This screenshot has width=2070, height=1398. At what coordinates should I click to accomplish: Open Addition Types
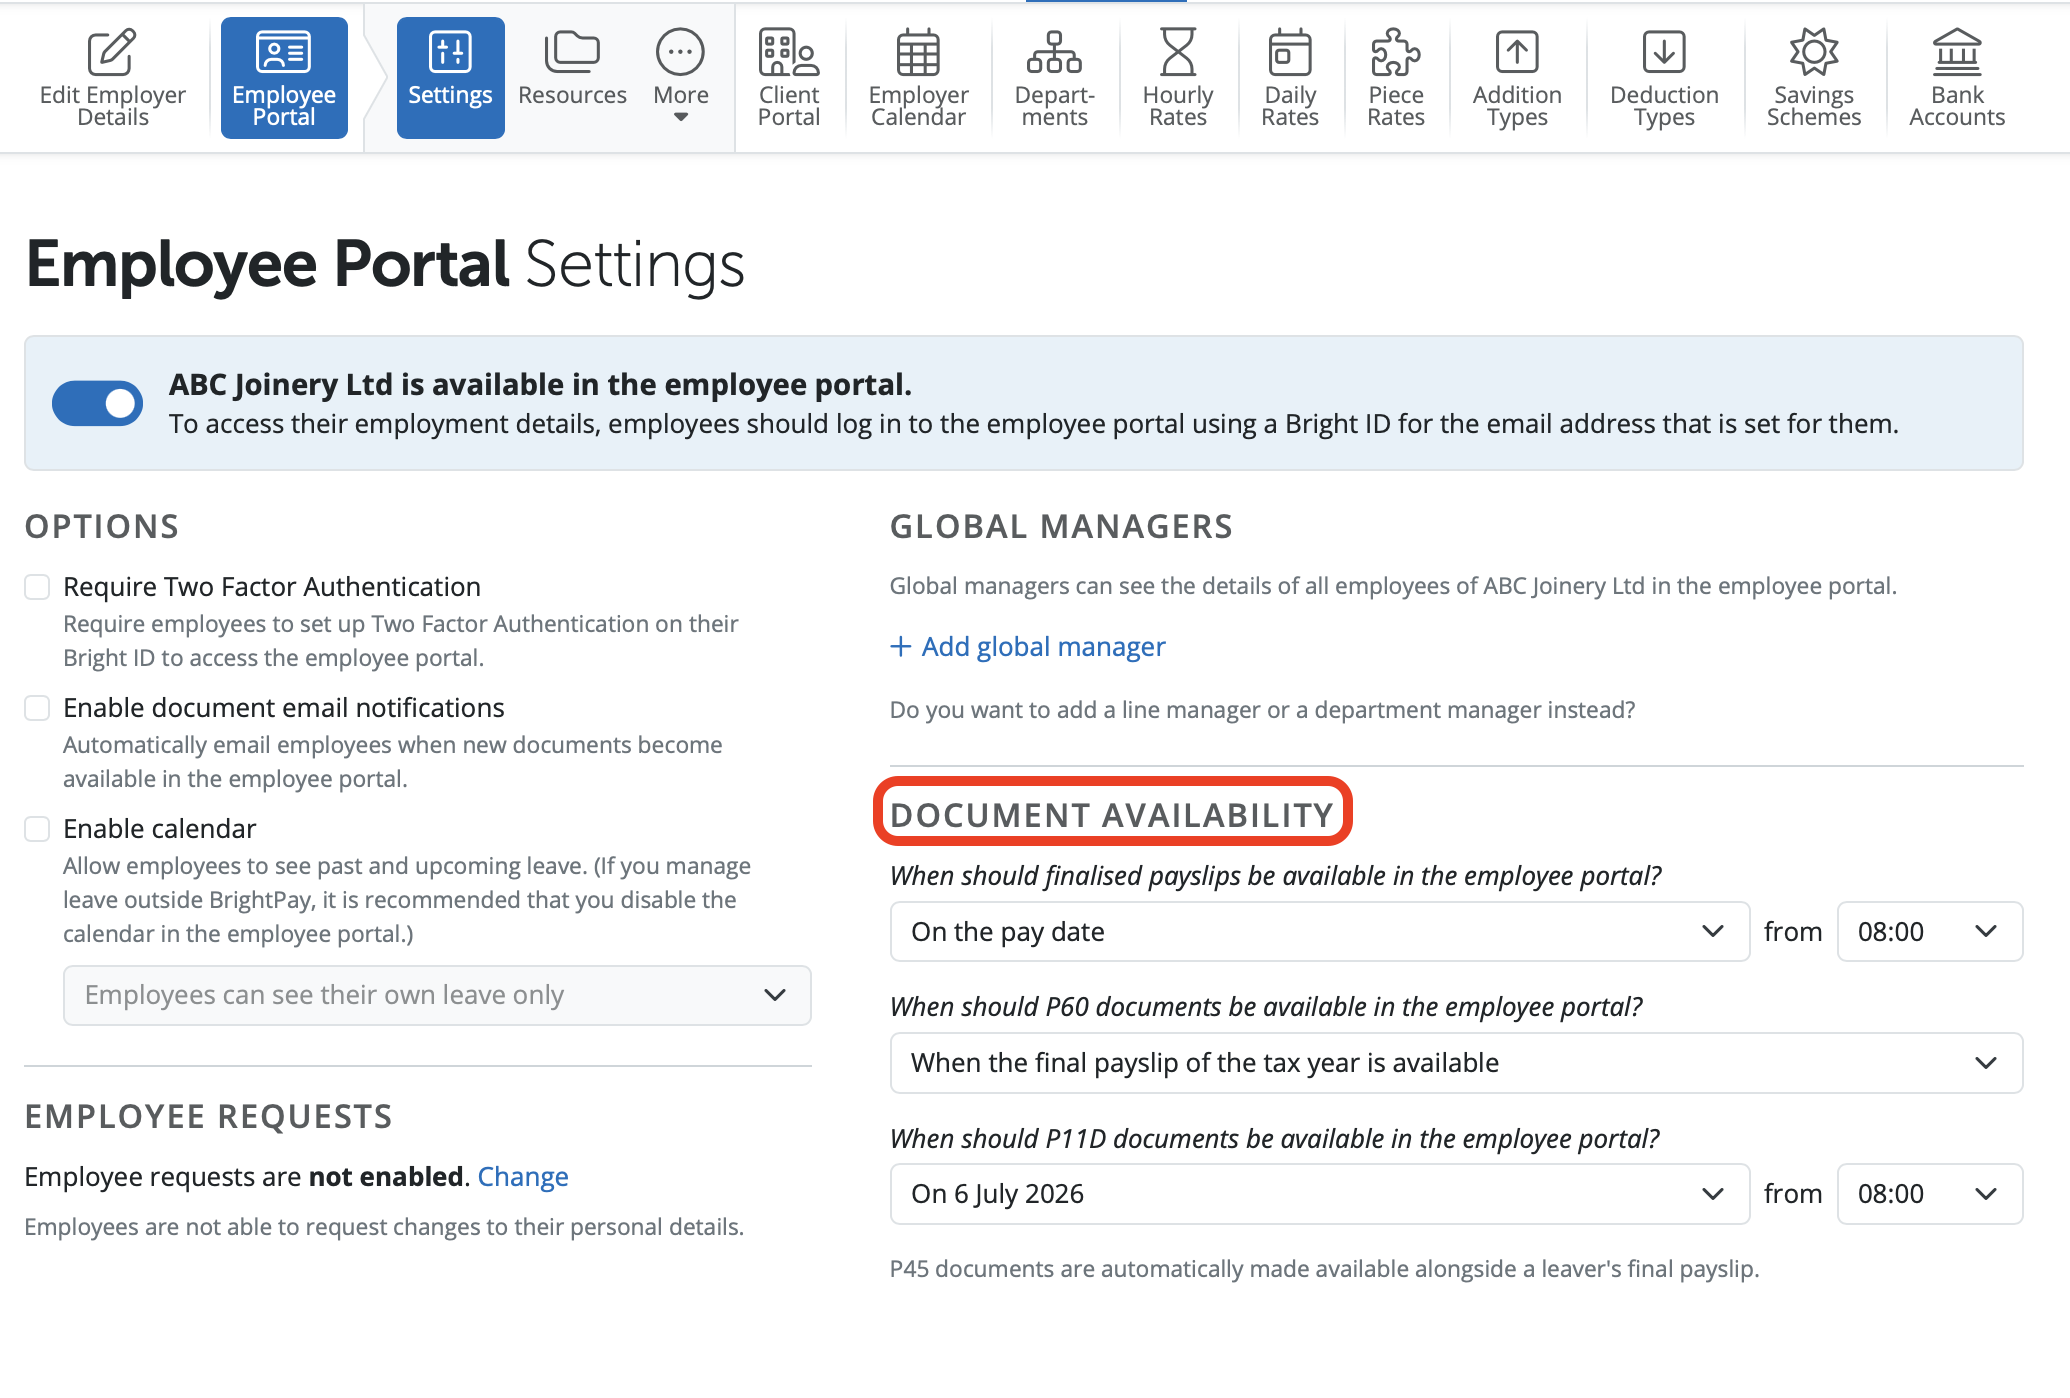click(1516, 78)
